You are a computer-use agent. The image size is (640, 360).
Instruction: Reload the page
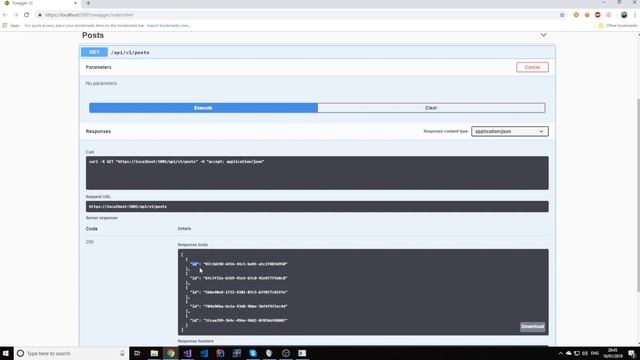pyautogui.click(x=27, y=15)
